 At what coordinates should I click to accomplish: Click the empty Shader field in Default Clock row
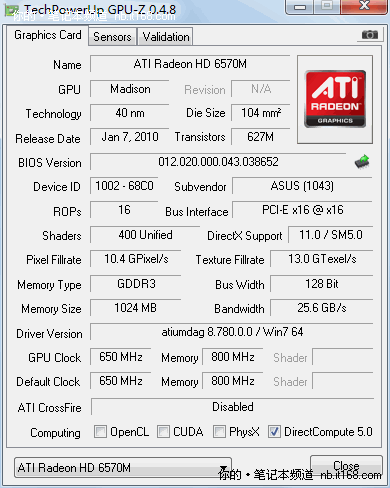coord(343,381)
